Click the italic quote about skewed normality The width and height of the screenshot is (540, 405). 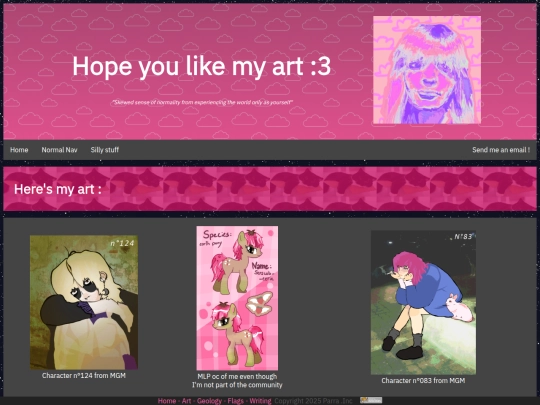click(202, 102)
